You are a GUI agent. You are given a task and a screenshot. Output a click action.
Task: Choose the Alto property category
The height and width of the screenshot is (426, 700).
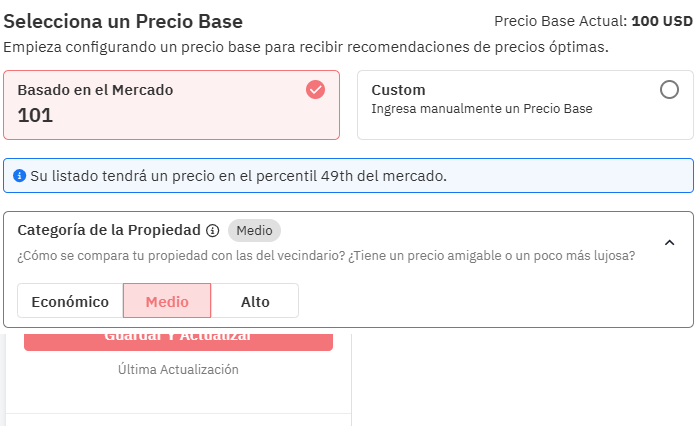[255, 301]
